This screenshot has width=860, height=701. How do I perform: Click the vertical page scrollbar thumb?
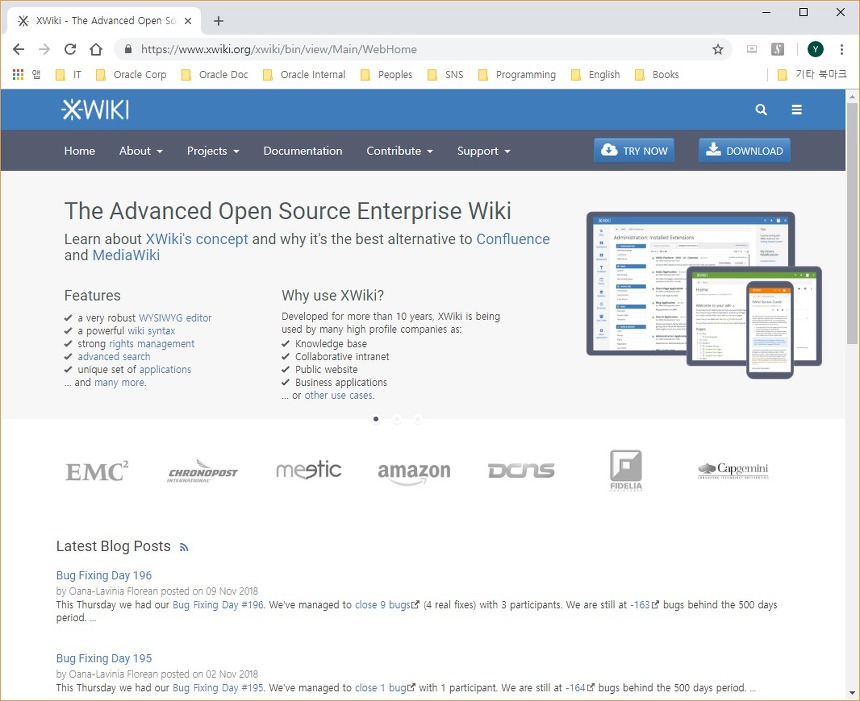[x=851, y=223]
